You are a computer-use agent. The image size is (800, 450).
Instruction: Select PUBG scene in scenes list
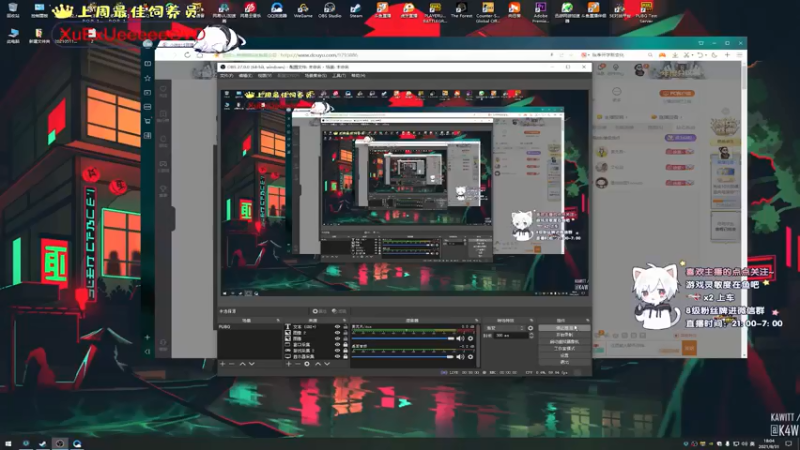249,327
